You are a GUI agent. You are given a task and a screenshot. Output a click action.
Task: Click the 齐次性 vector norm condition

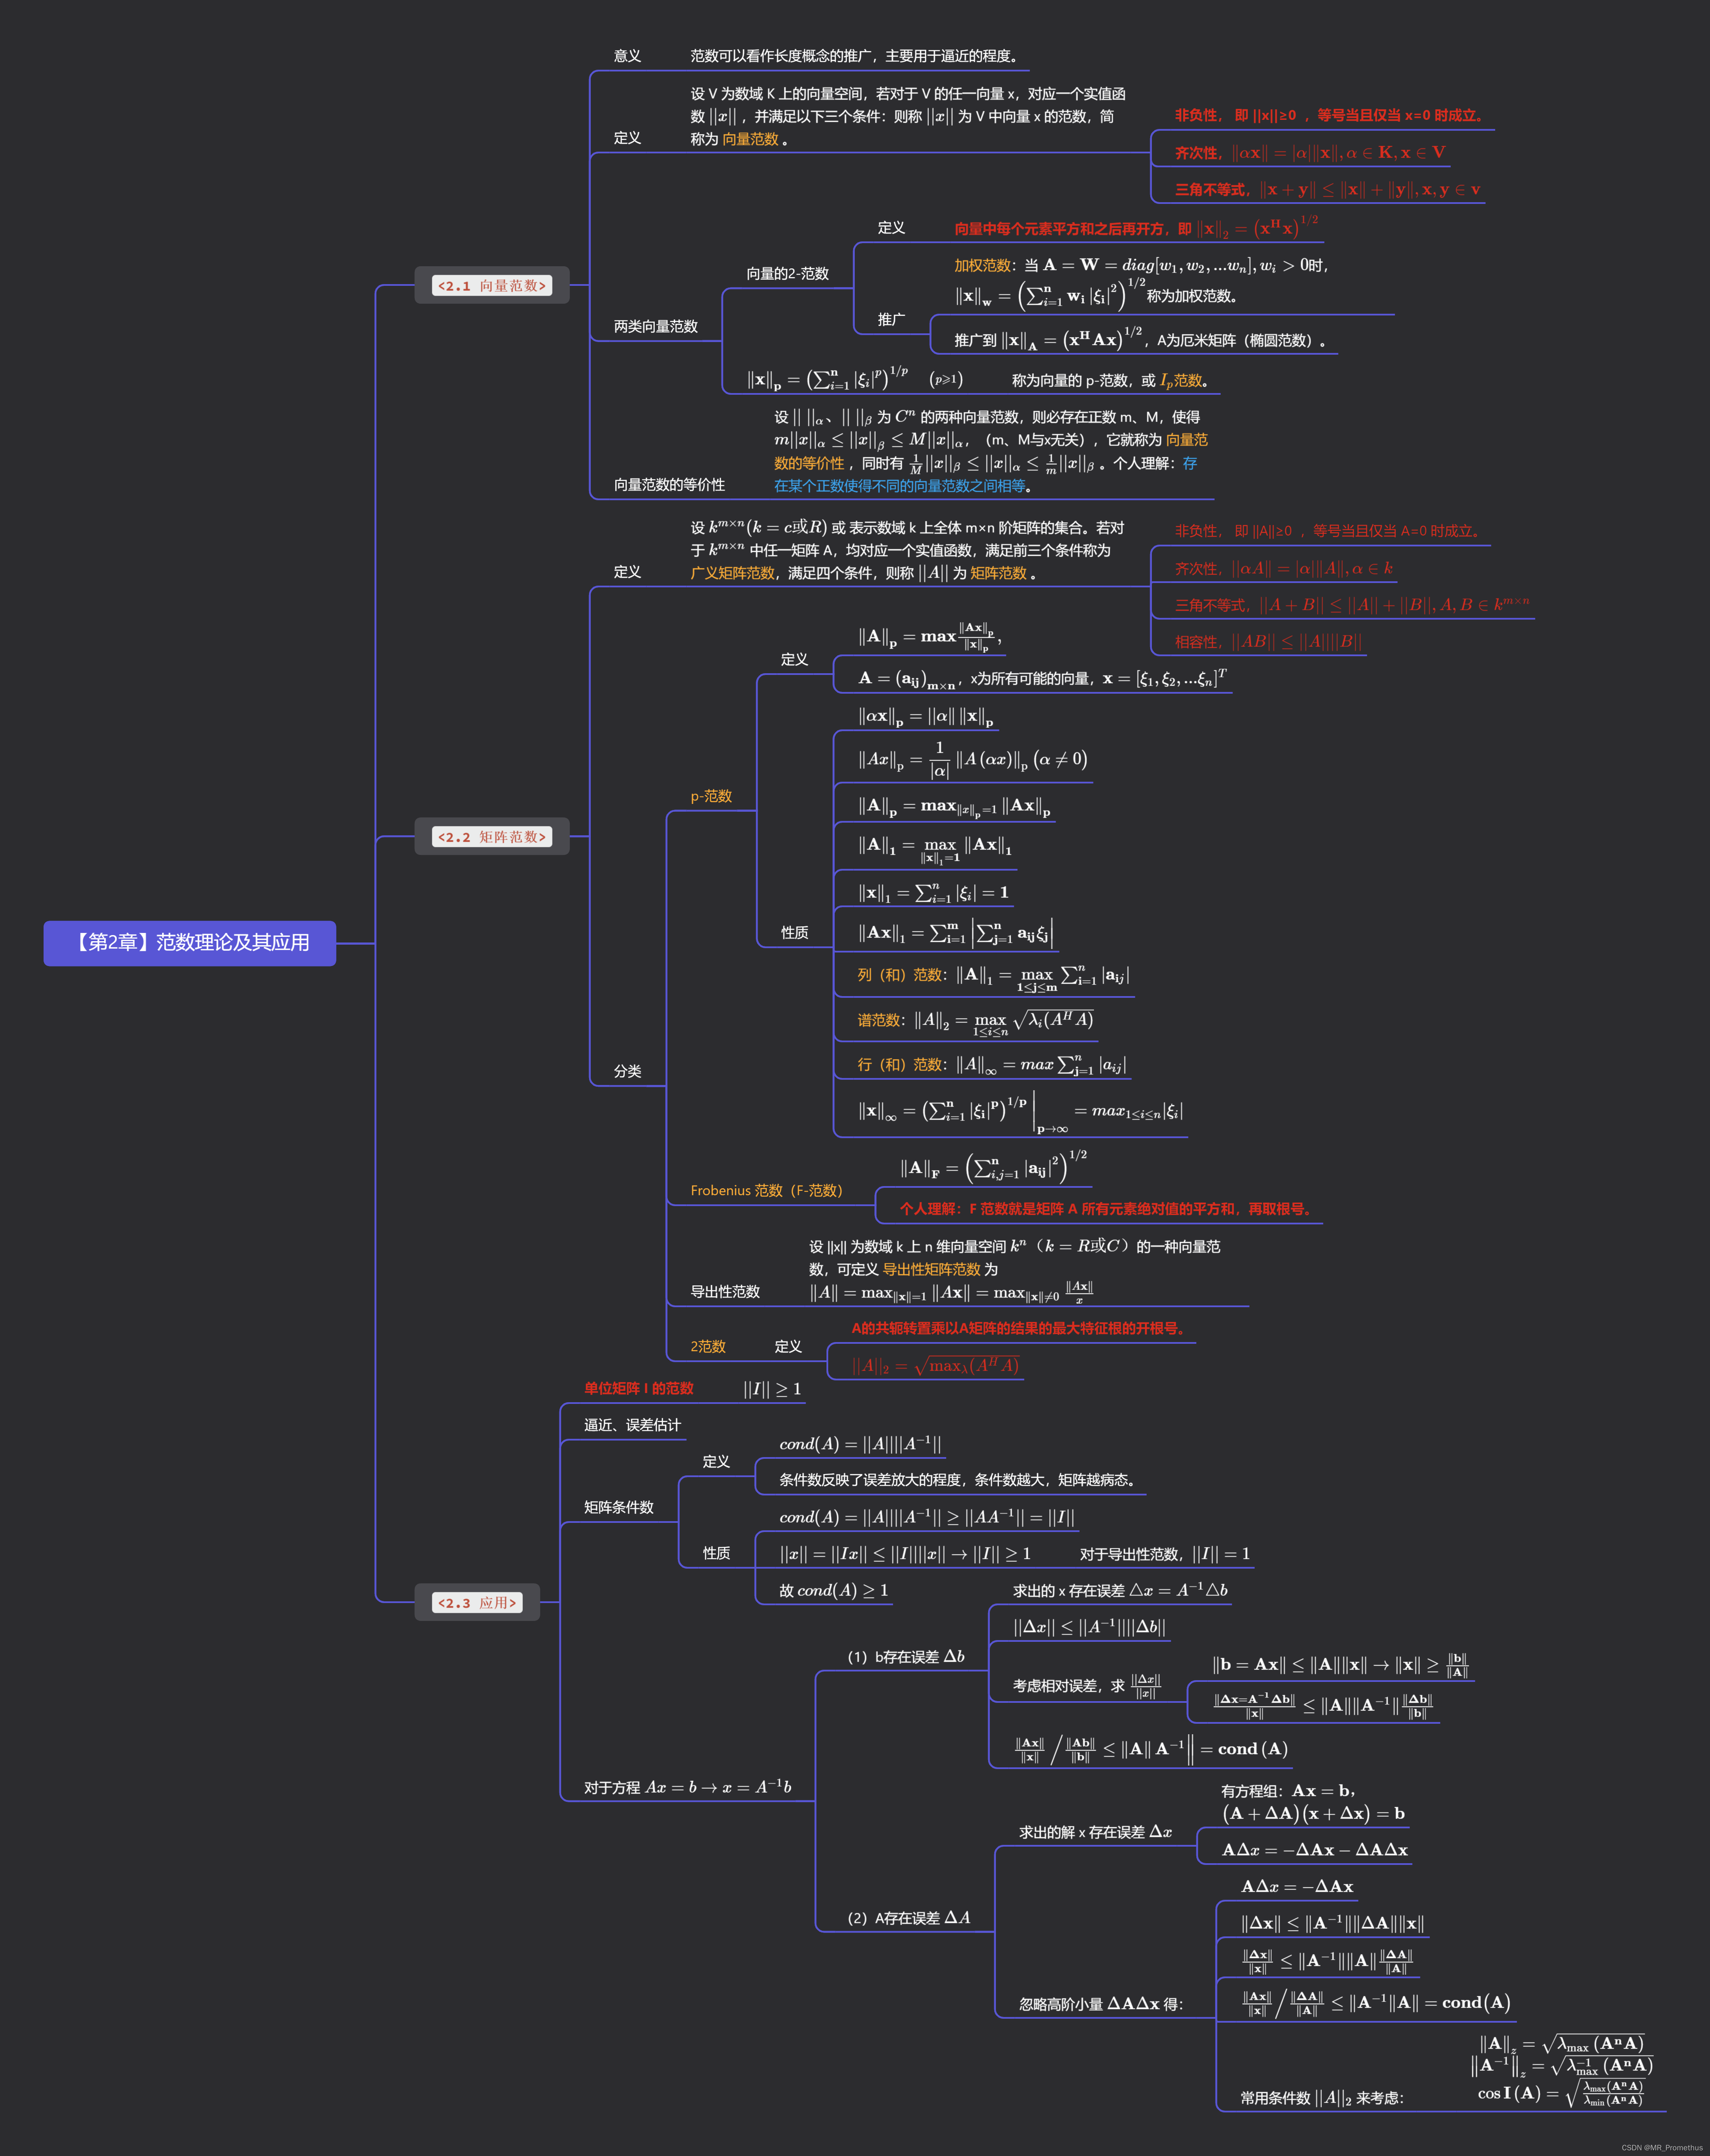click(x=1310, y=153)
